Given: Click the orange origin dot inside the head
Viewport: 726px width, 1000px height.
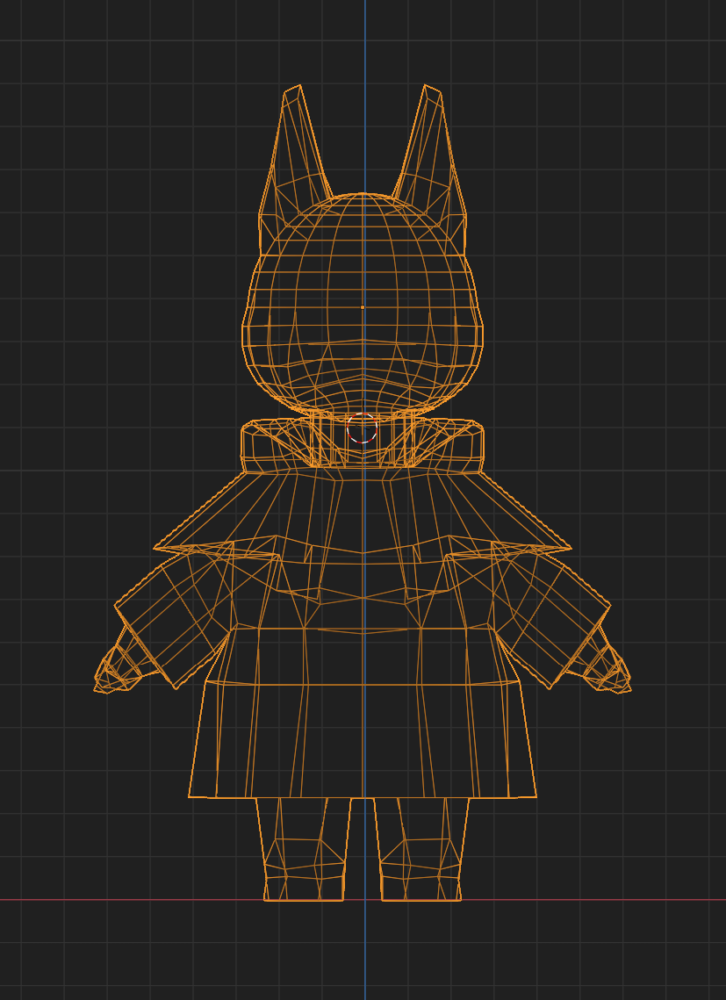Looking at the screenshot, I should (x=362, y=307).
